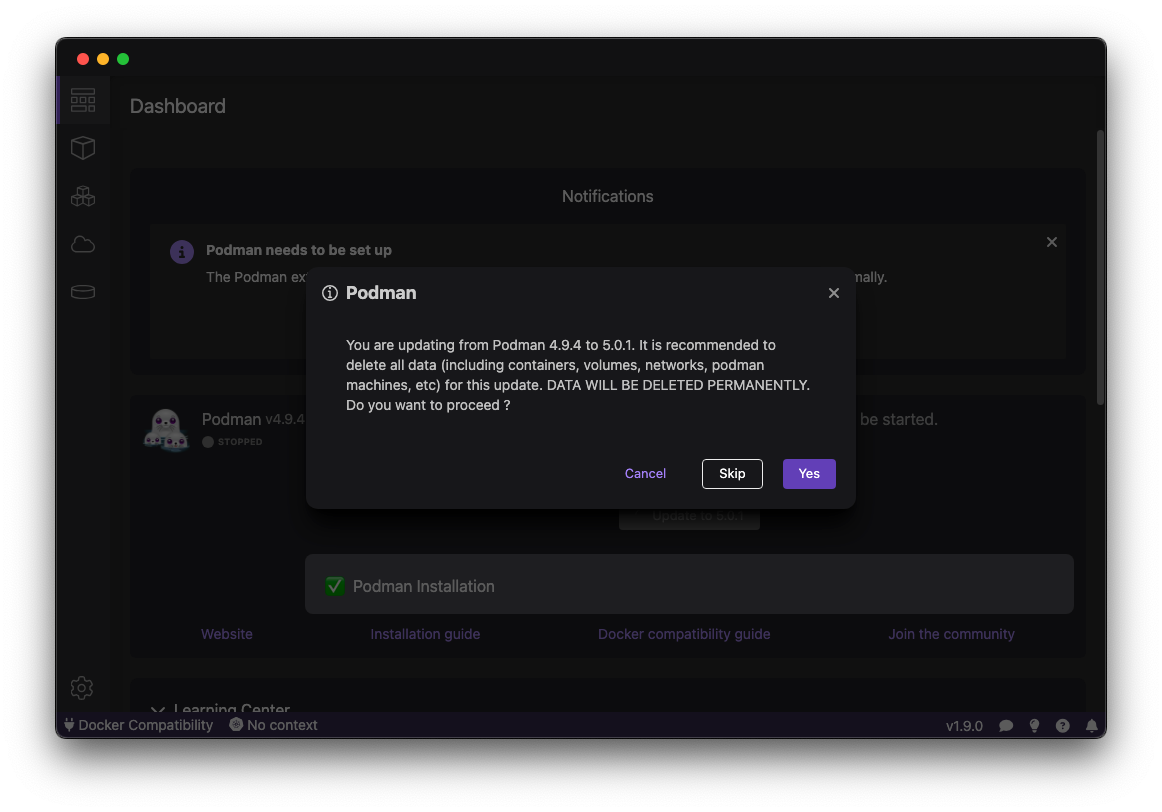Image resolution: width=1162 pixels, height=812 pixels.
Task: Confirm the update with Yes
Action: 809,474
